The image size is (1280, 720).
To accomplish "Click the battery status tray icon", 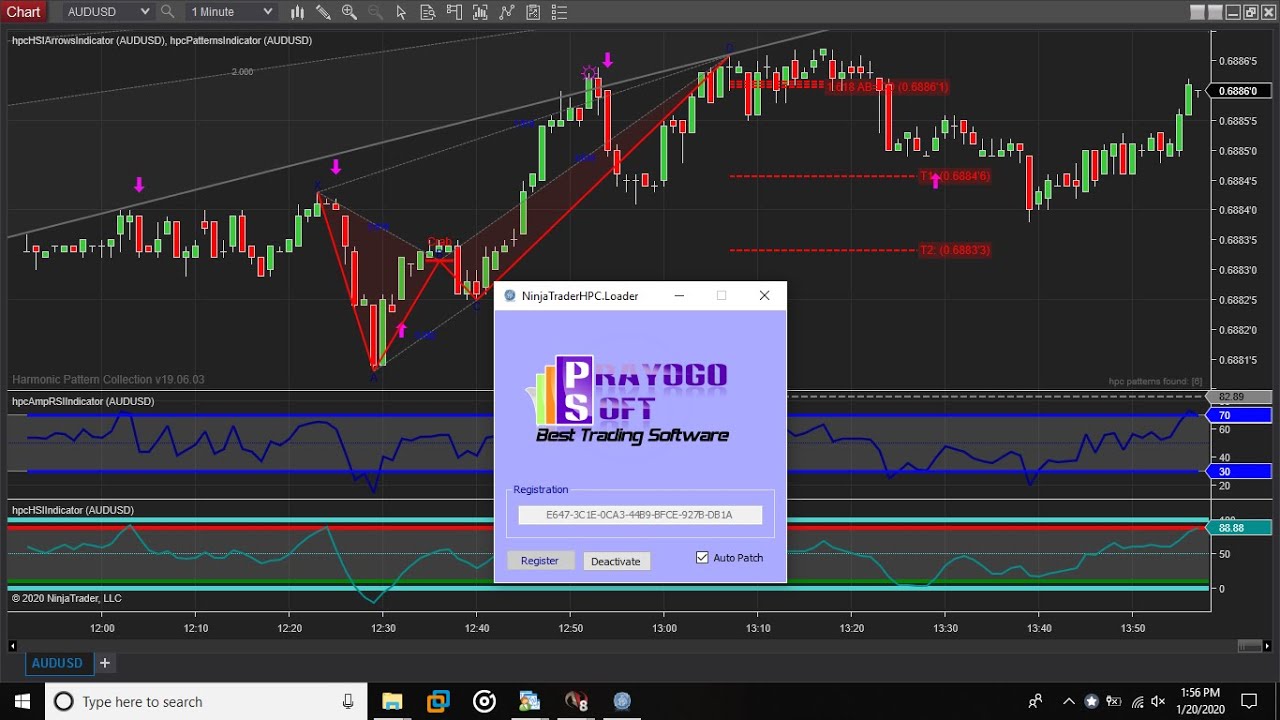I will click(x=1113, y=701).
